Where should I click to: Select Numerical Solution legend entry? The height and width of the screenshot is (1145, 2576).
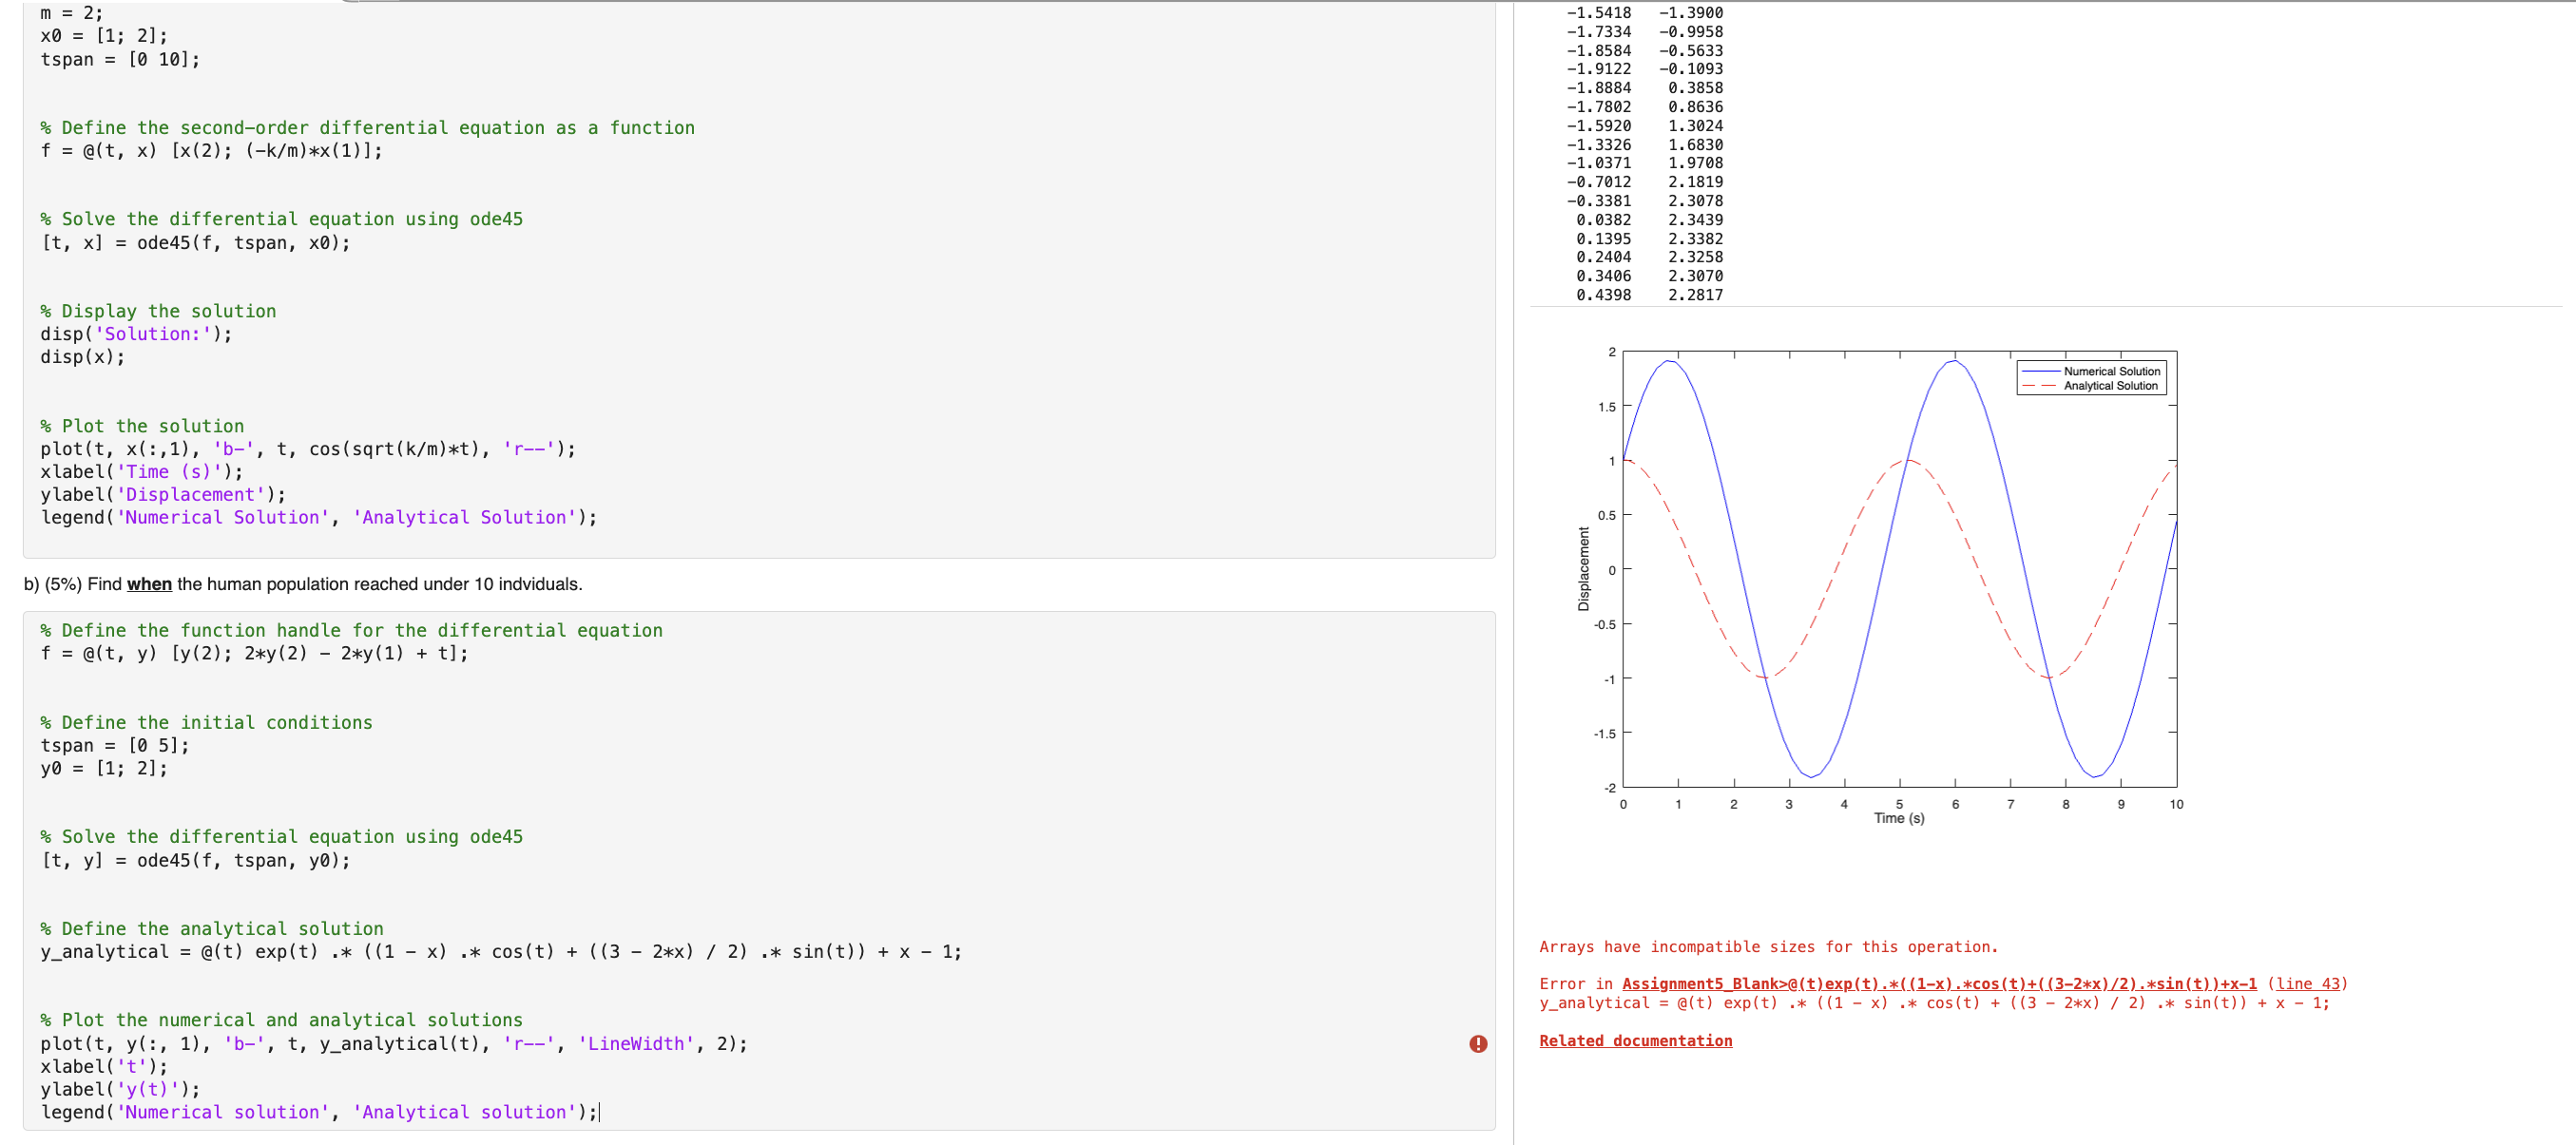pos(2111,371)
